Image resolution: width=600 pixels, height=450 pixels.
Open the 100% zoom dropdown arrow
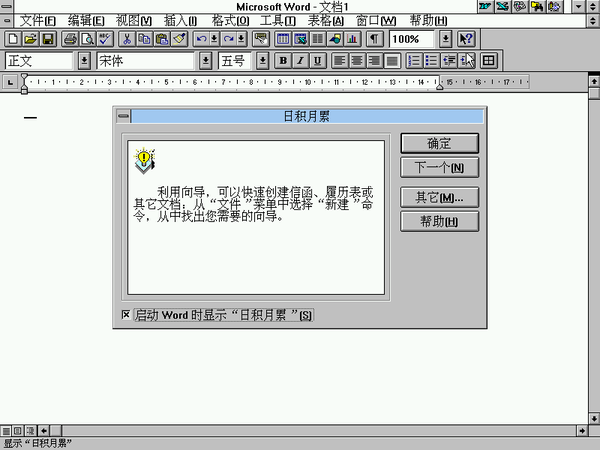pos(445,39)
